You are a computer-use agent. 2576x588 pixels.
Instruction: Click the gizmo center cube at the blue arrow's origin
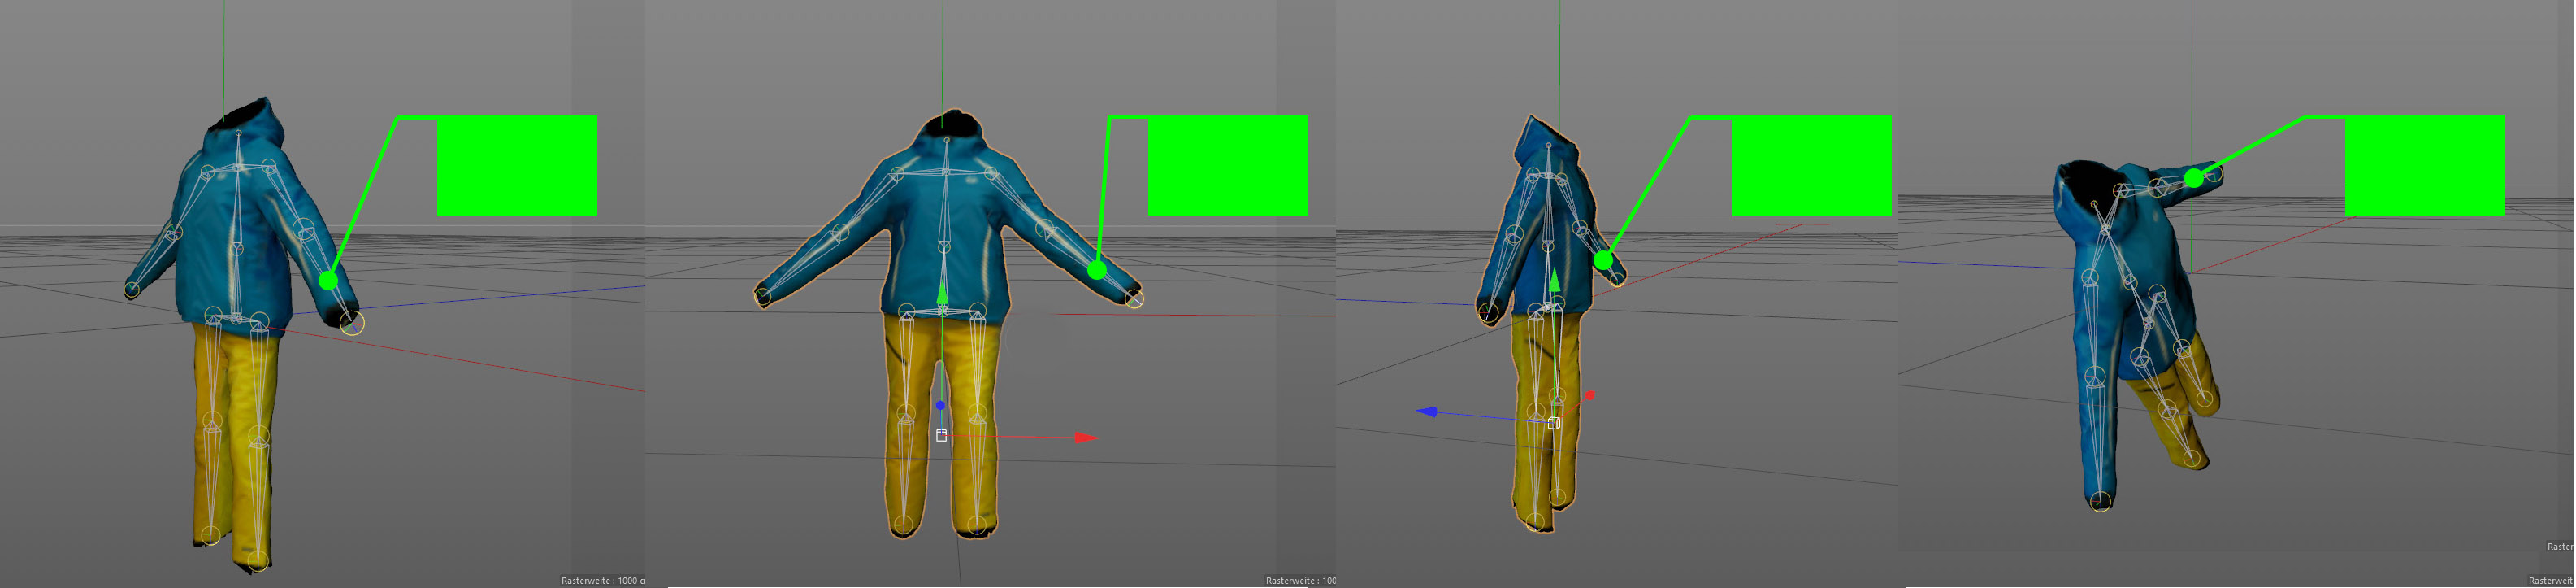[x=1553, y=423]
